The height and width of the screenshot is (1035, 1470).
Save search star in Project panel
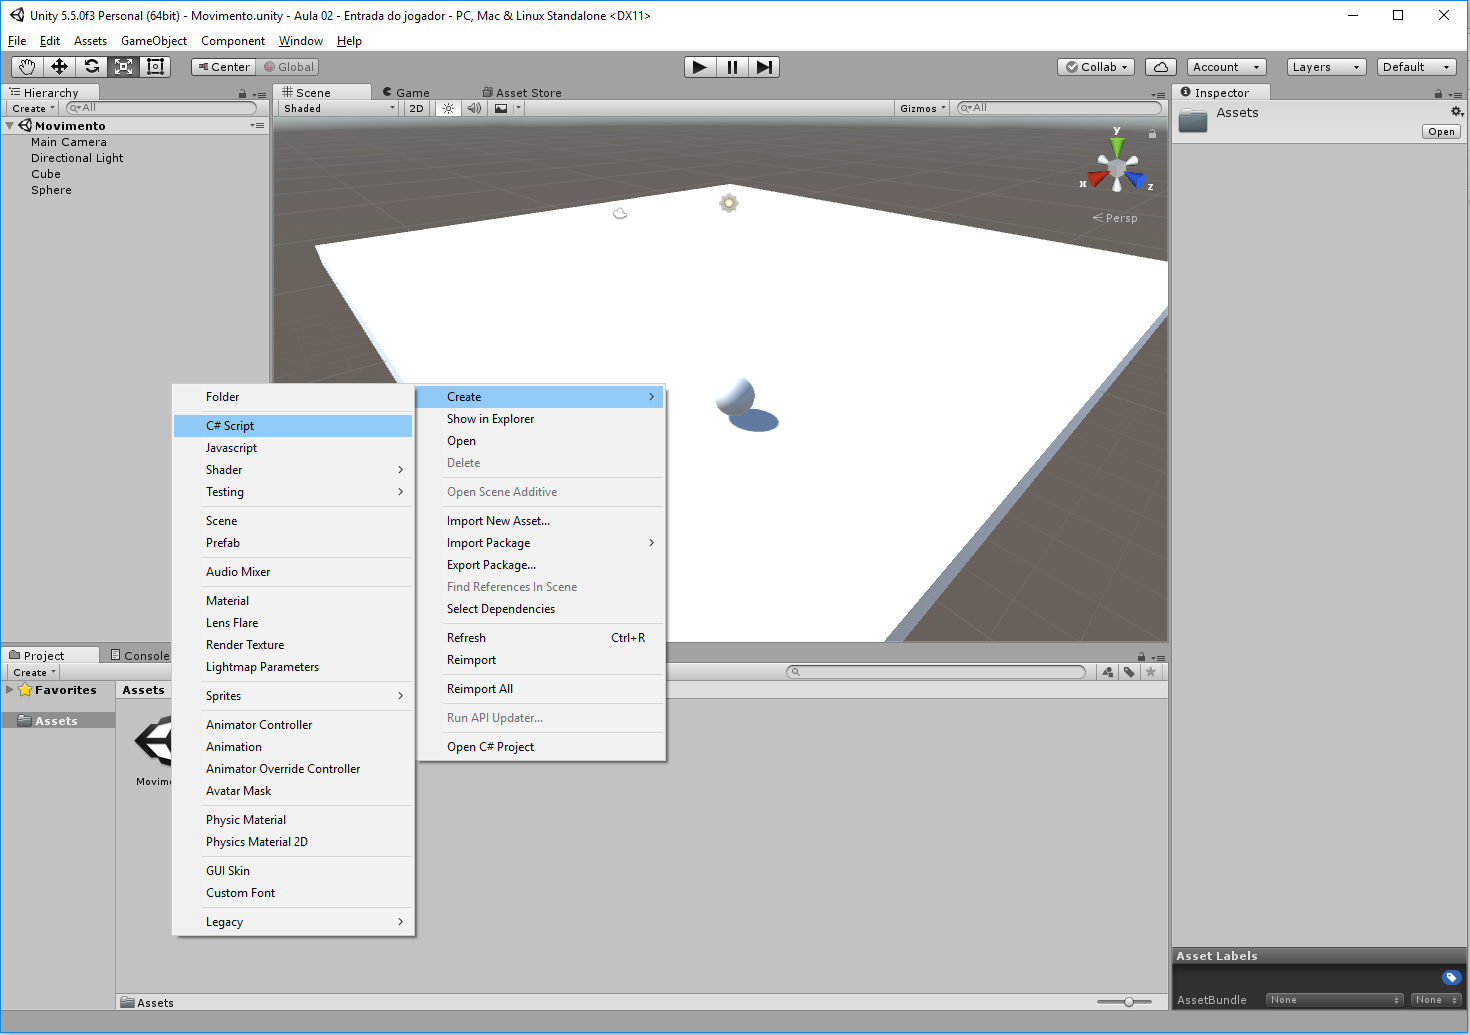click(x=1151, y=672)
